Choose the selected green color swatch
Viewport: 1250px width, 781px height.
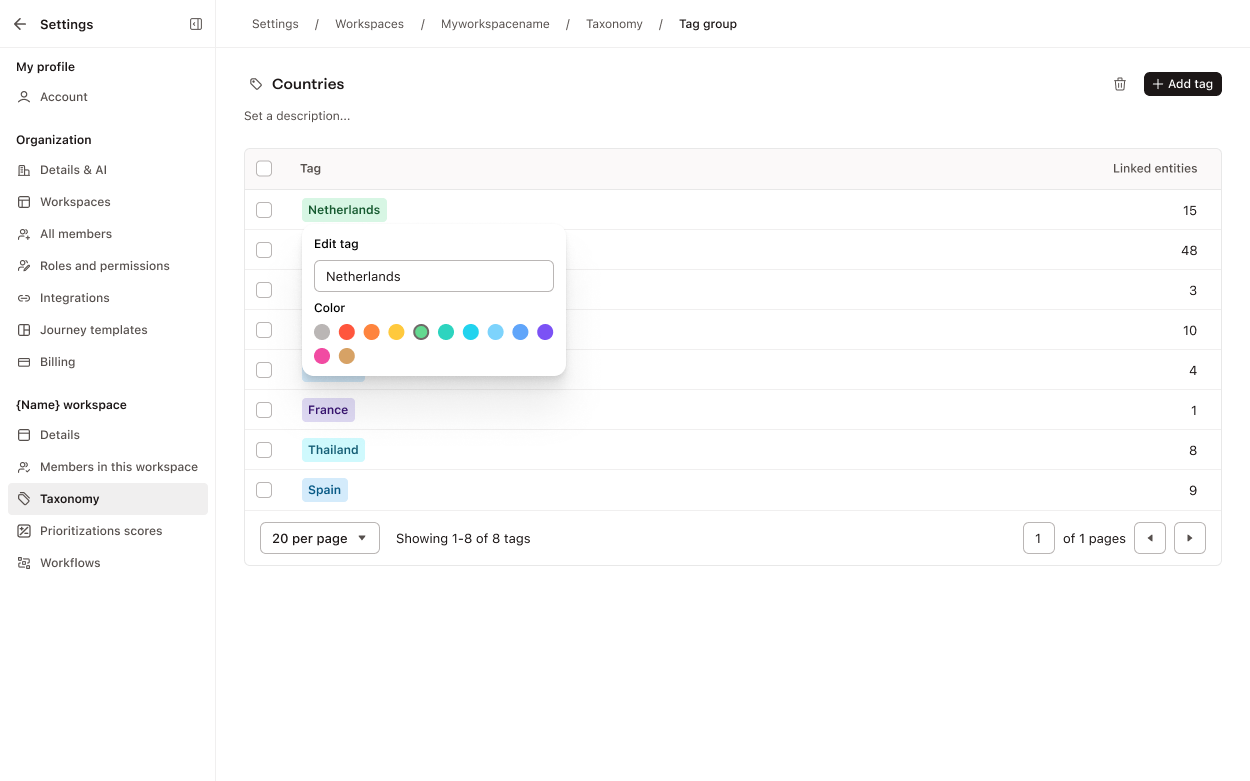point(421,332)
